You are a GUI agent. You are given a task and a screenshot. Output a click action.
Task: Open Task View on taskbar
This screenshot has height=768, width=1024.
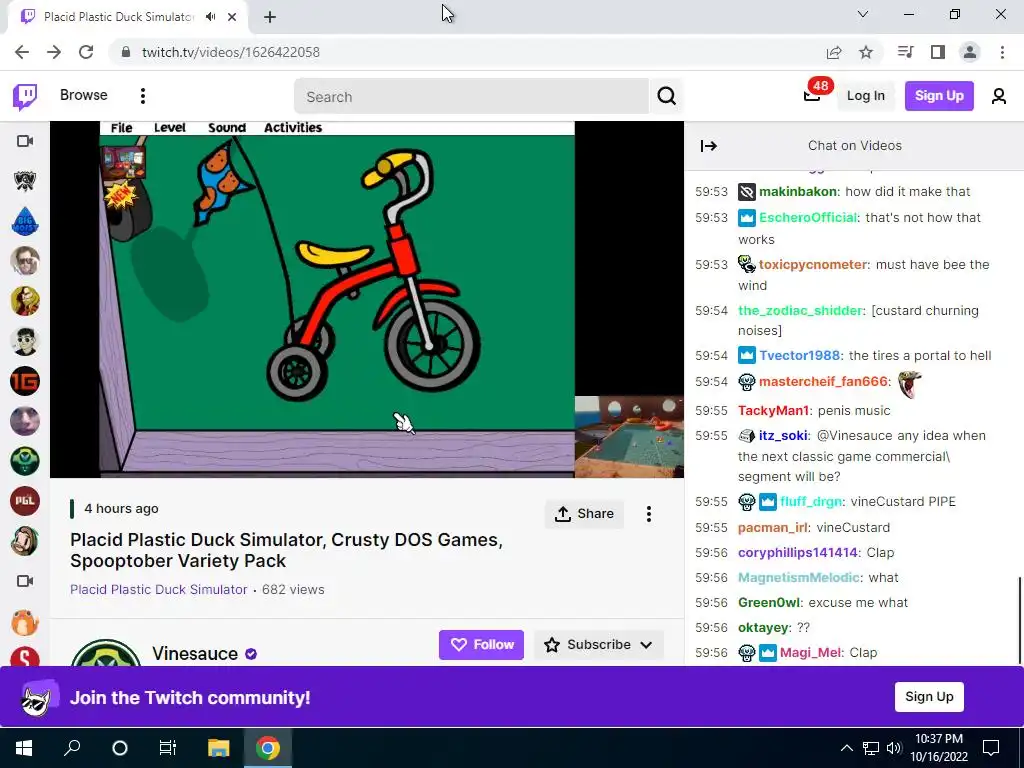pos(168,747)
